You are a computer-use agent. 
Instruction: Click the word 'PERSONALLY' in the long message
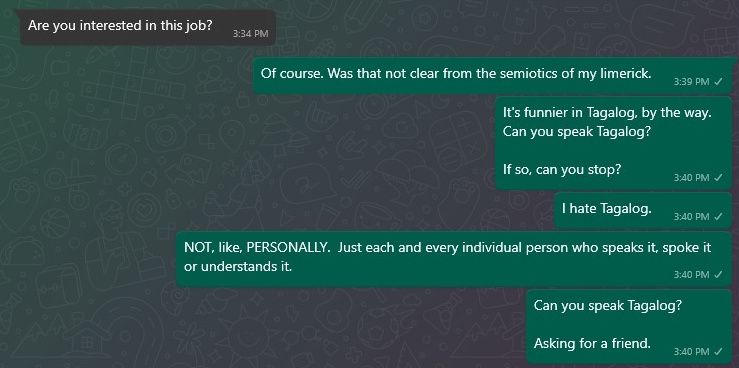288,248
